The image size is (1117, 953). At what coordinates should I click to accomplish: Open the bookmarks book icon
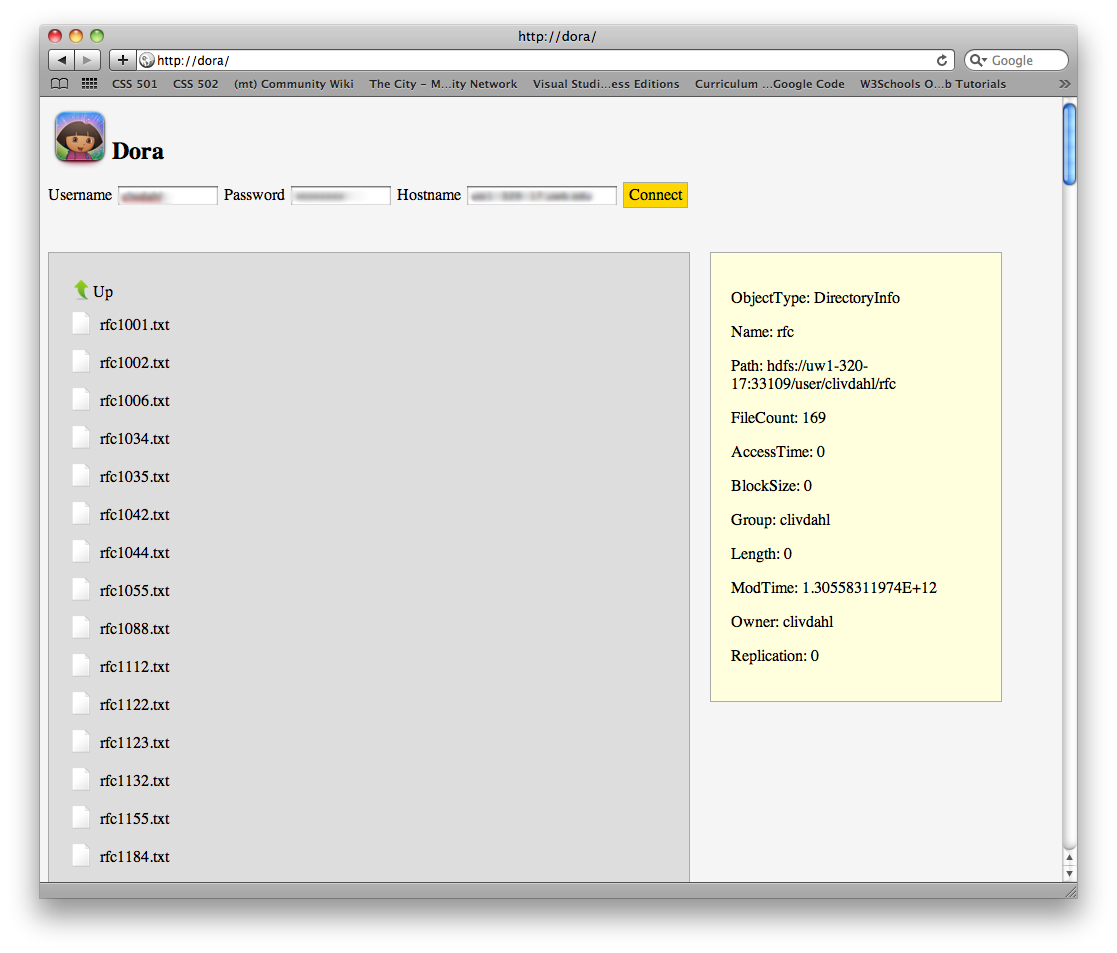(60, 84)
